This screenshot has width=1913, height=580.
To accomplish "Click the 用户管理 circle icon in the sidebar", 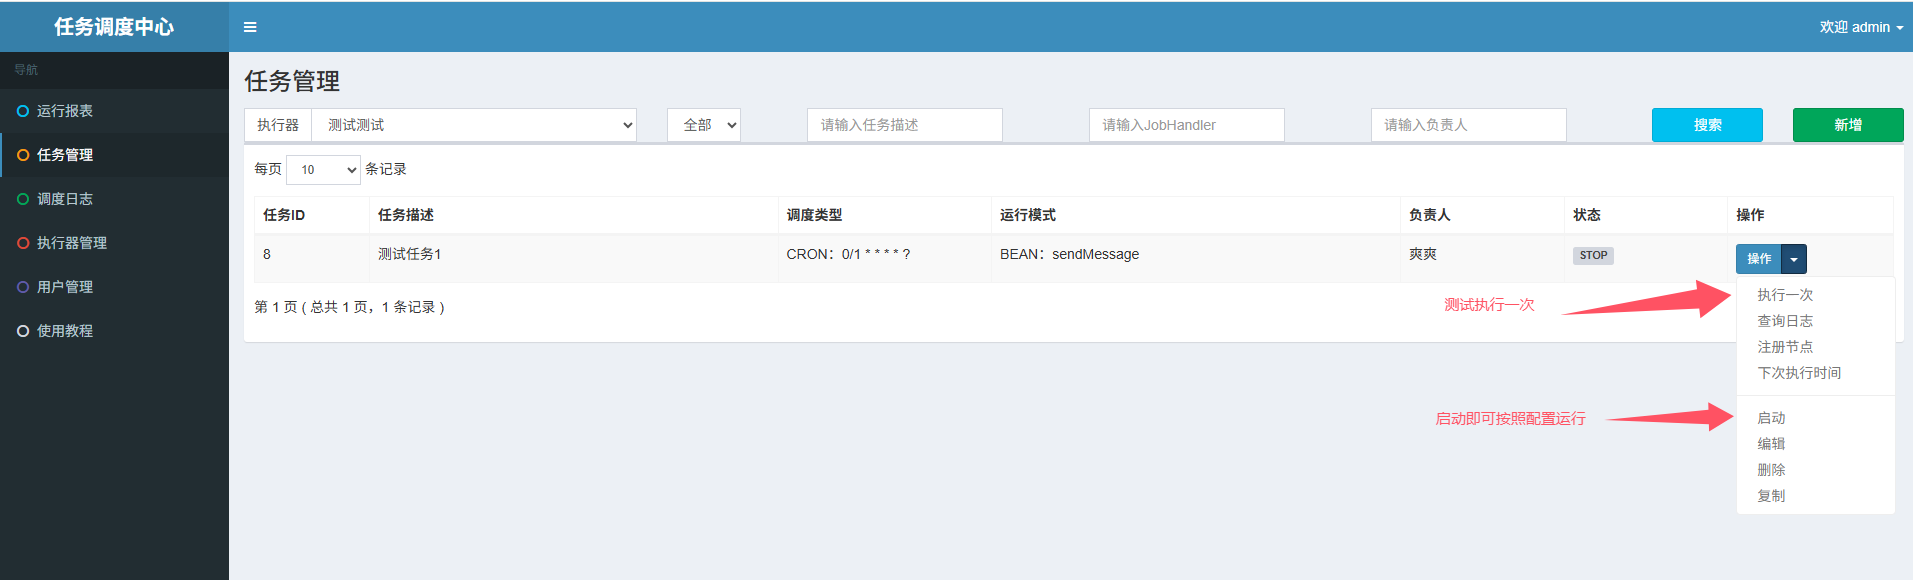I will pos(23,287).
